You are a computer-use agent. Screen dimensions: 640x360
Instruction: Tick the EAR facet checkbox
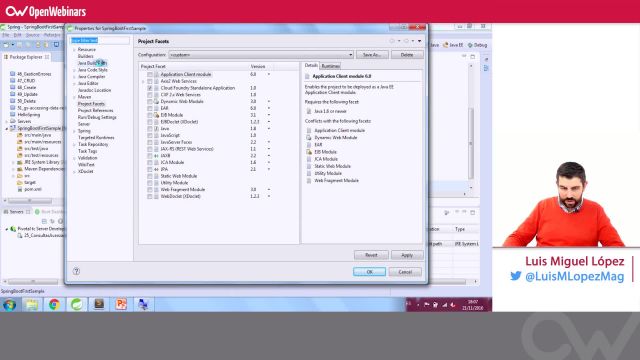click(x=150, y=109)
